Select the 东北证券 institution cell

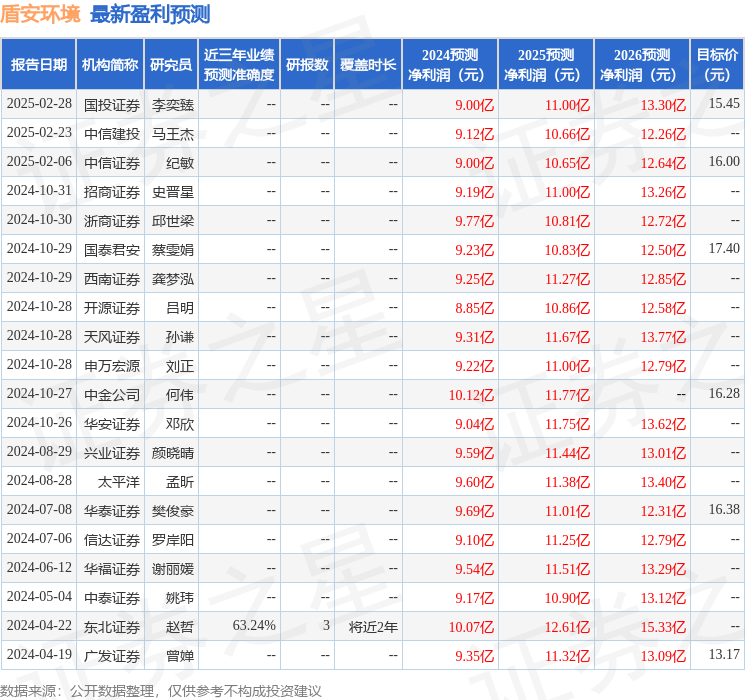[112, 627]
